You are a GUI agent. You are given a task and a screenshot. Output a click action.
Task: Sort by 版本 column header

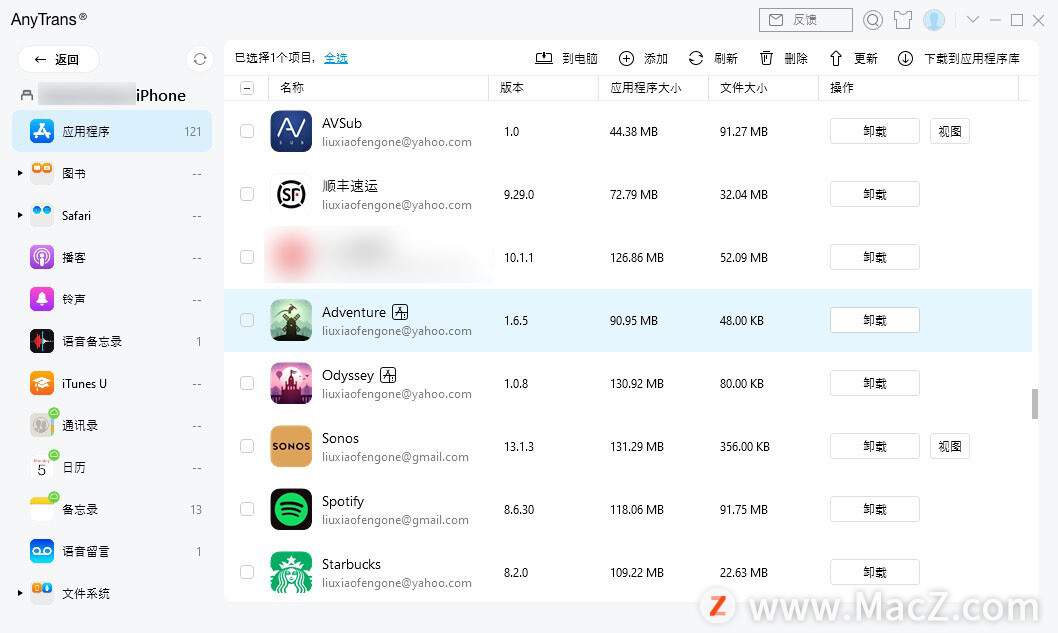543,88
